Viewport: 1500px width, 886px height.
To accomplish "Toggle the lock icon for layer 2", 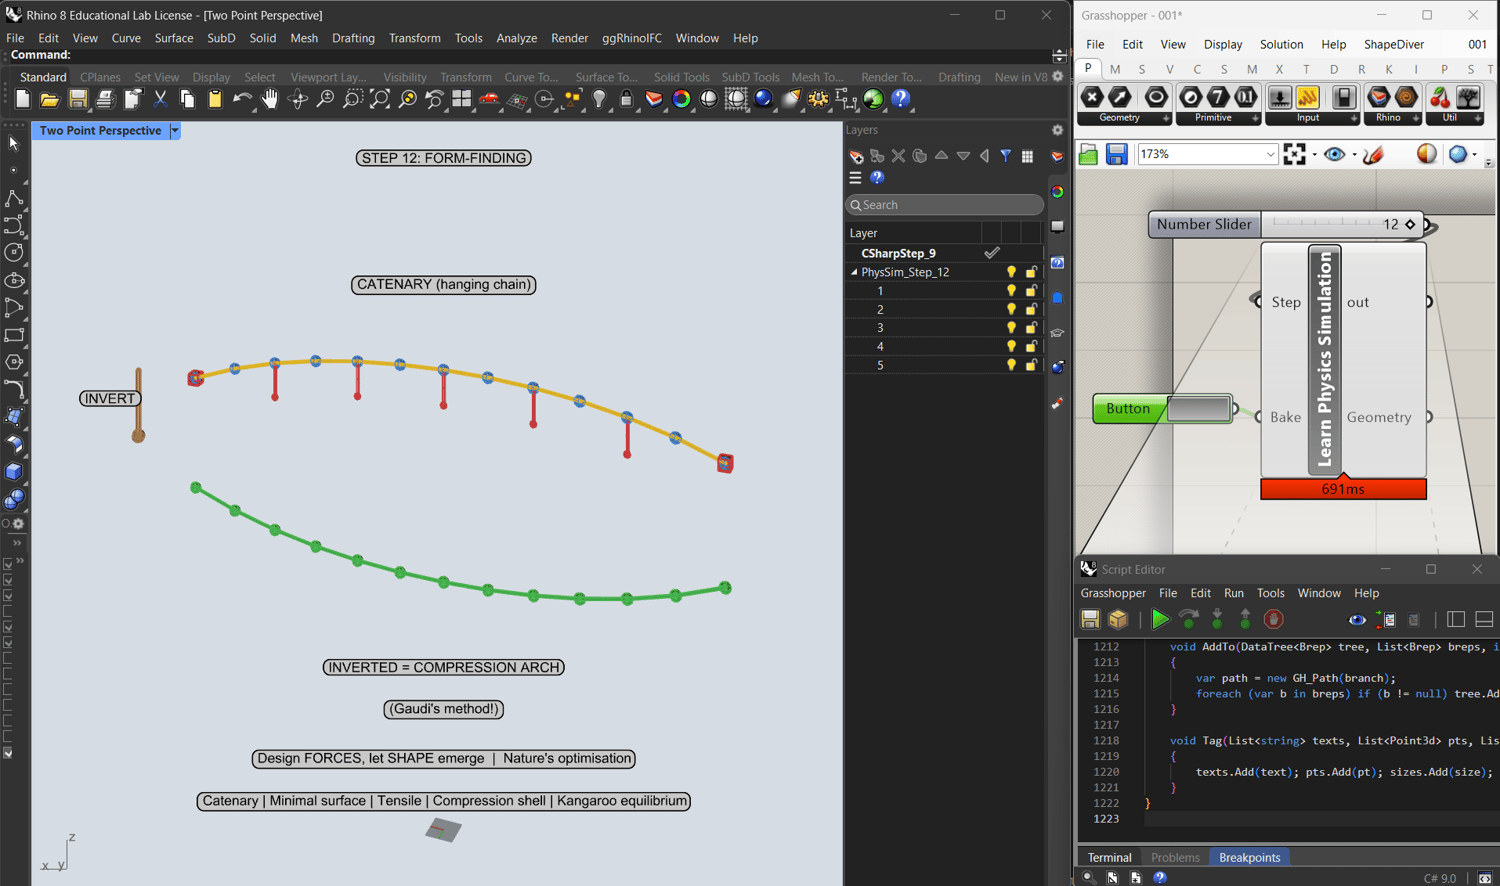I will pyautogui.click(x=1031, y=309).
